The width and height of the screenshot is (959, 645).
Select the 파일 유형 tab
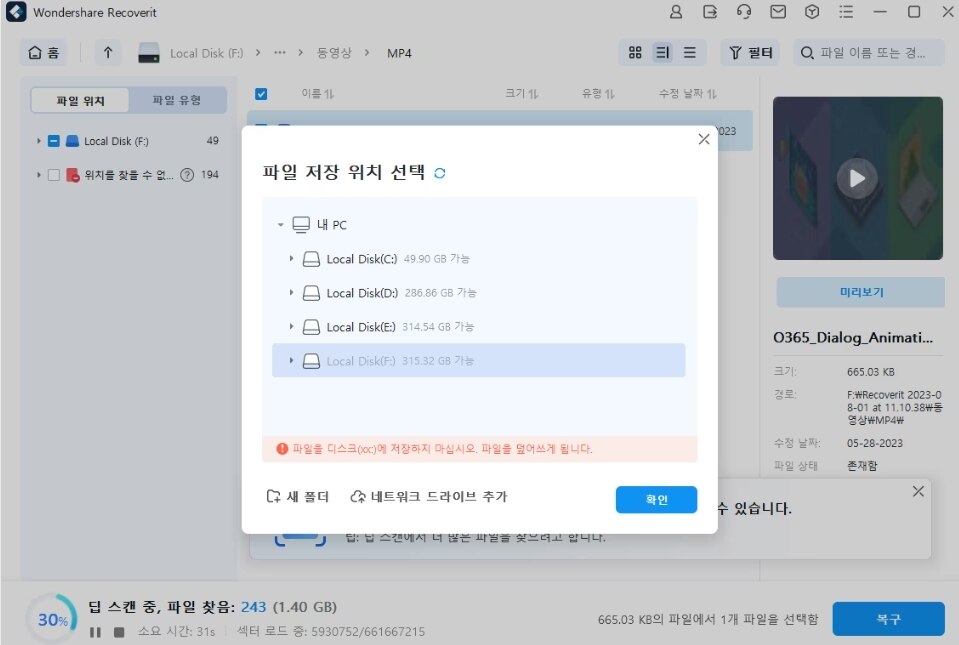pos(177,100)
